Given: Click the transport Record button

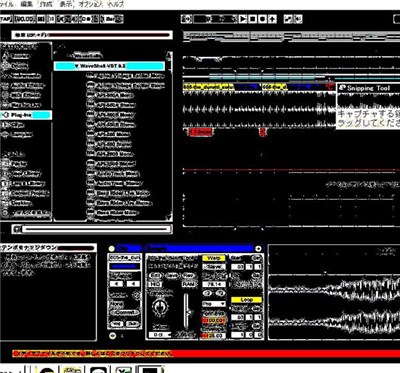Looking at the screenshot, I should [262, 19].
